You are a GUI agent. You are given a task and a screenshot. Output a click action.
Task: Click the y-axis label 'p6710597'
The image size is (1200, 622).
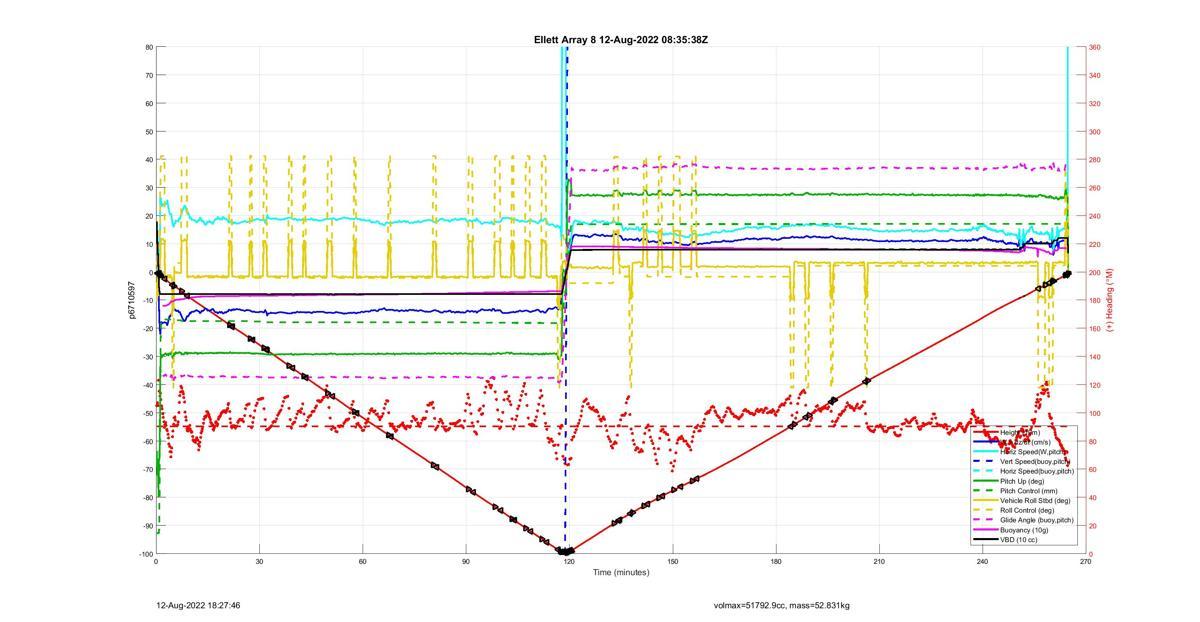point(131,300)
